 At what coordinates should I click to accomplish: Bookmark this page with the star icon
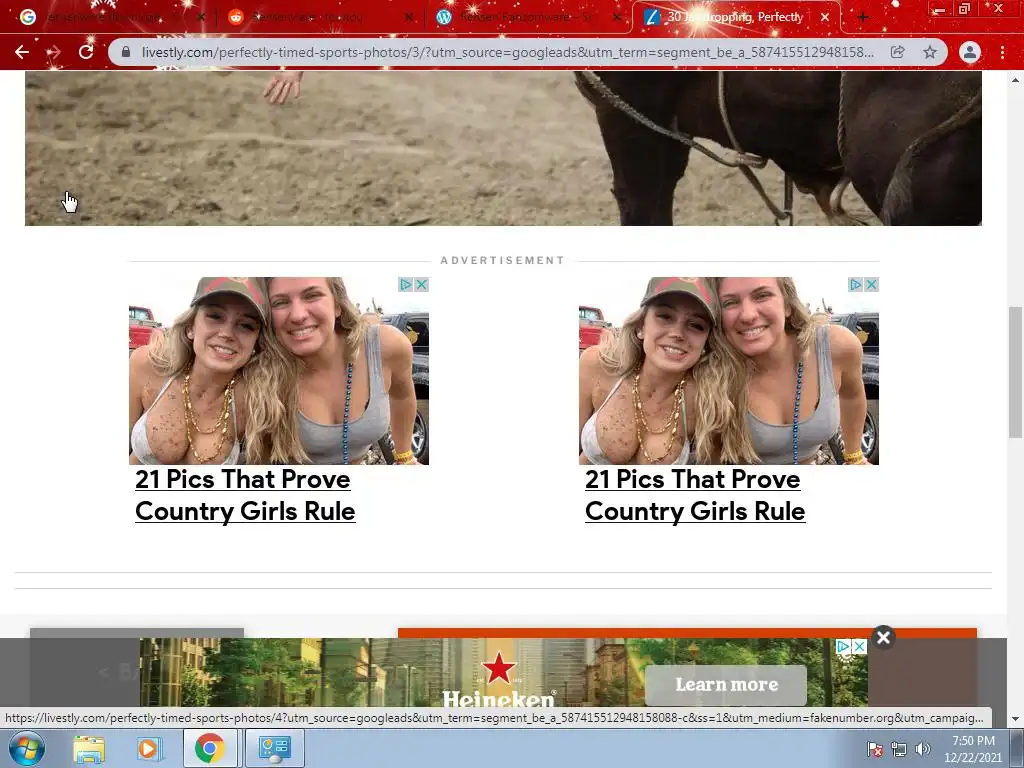[x=930, y=52]
